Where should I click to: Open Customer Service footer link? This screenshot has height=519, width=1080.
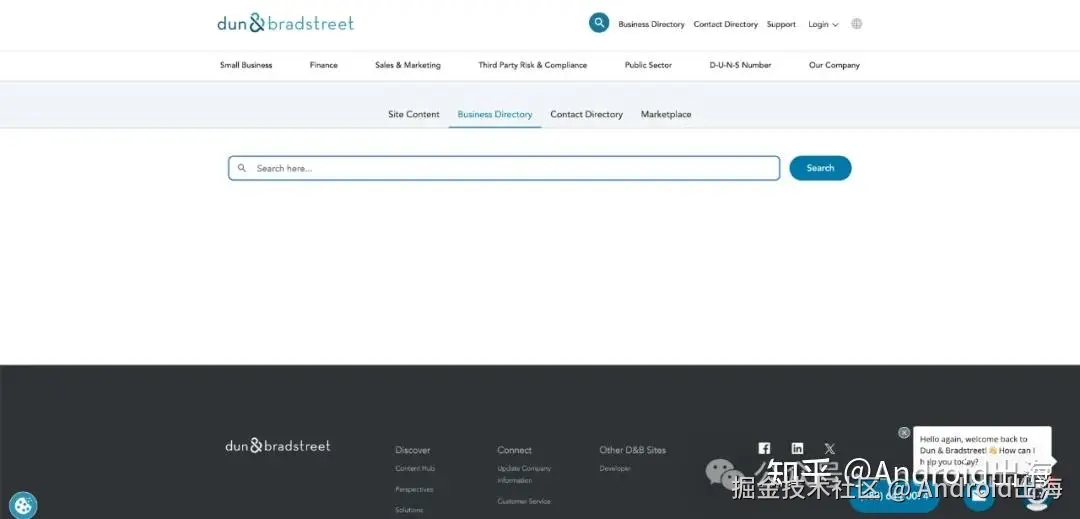tap(524, 502)
